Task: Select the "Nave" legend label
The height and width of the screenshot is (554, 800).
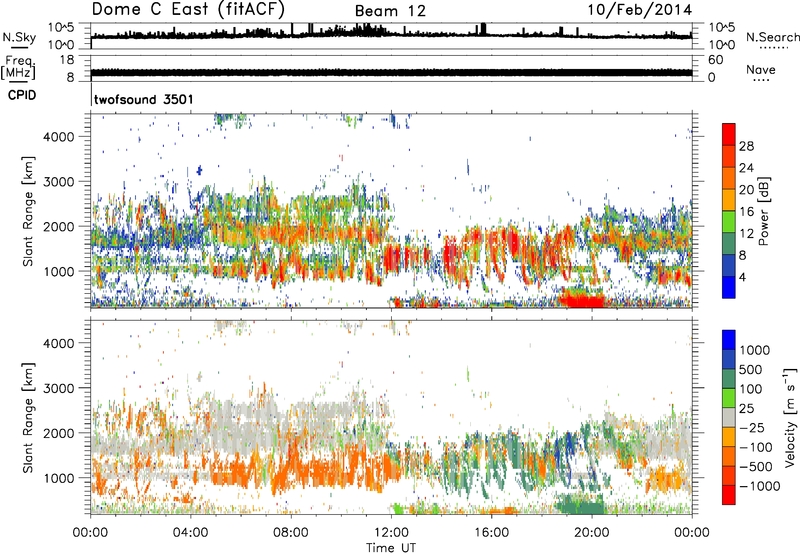Action: [x=761, y=70]
